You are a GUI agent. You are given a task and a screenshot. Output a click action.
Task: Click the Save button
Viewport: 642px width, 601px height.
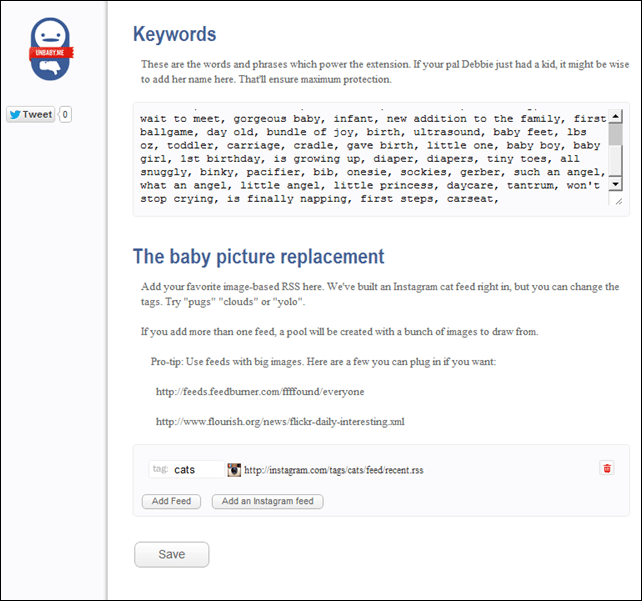[172, 554]
